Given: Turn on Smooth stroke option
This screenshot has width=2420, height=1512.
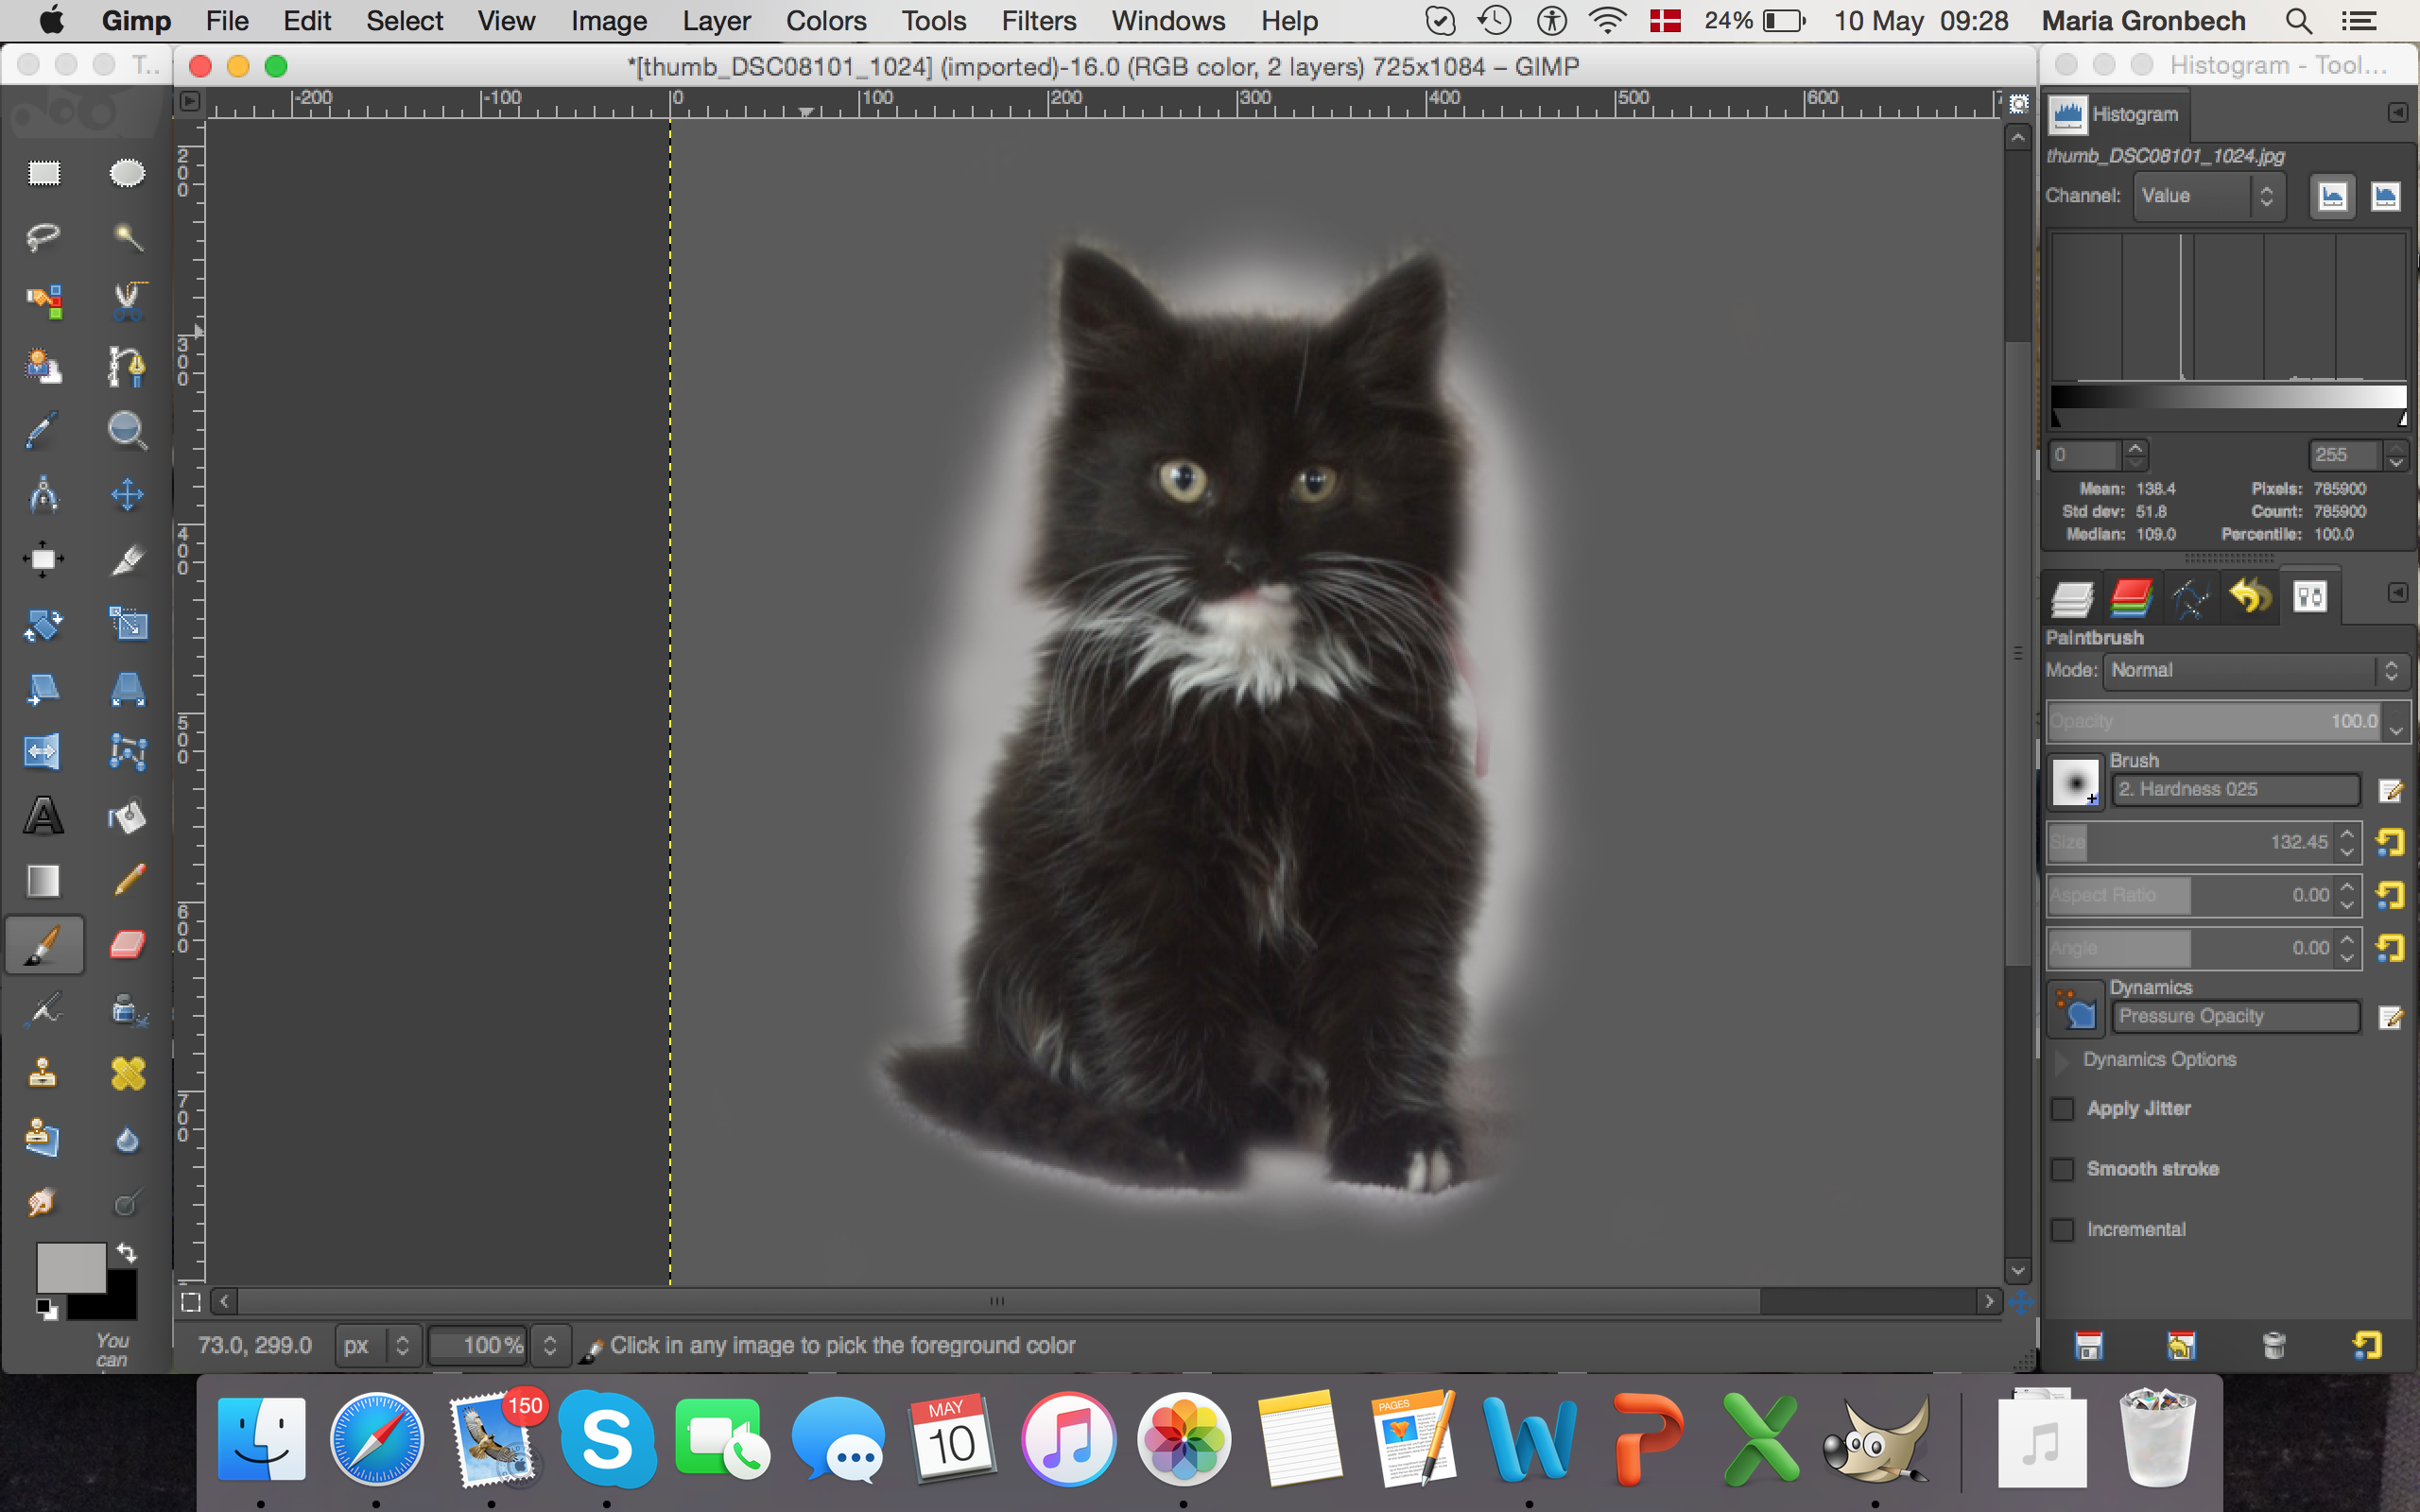Looking at the screenshot, I should [2062, 1169].
